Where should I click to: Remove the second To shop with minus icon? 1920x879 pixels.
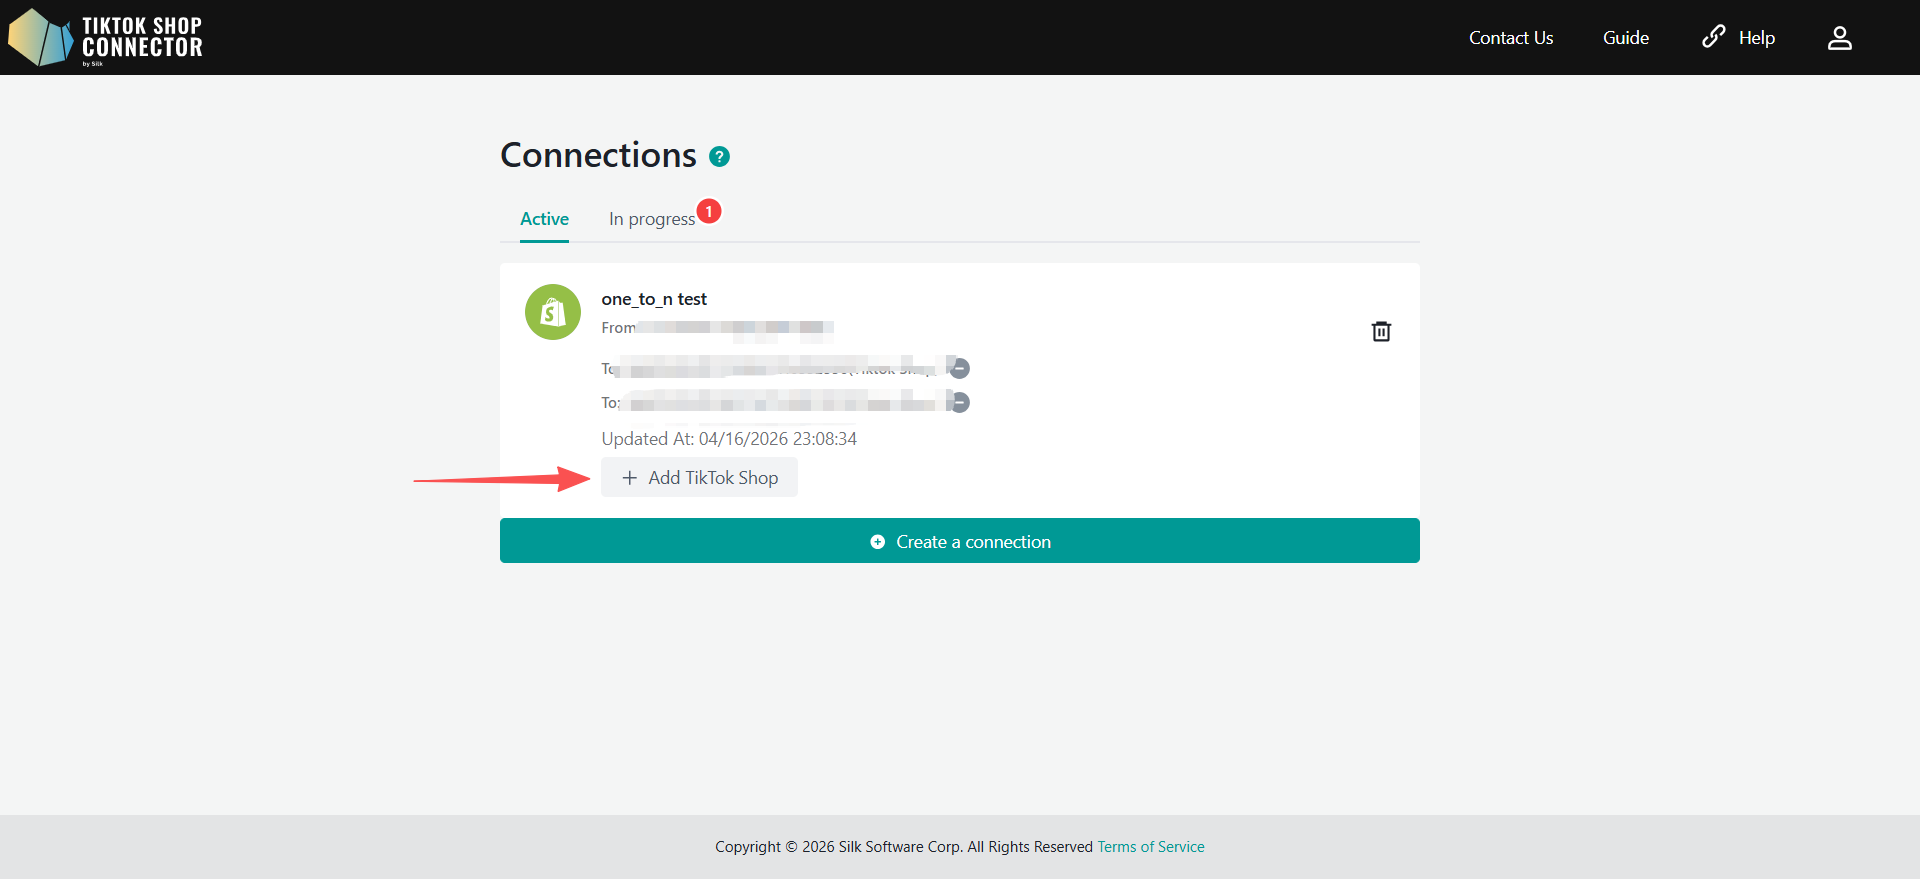[959, 402]
